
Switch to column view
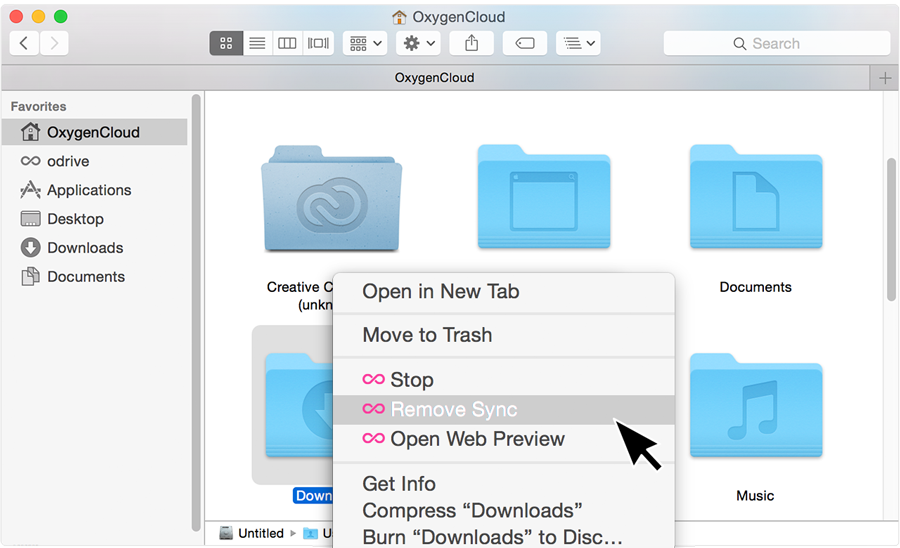pos(287,43)
